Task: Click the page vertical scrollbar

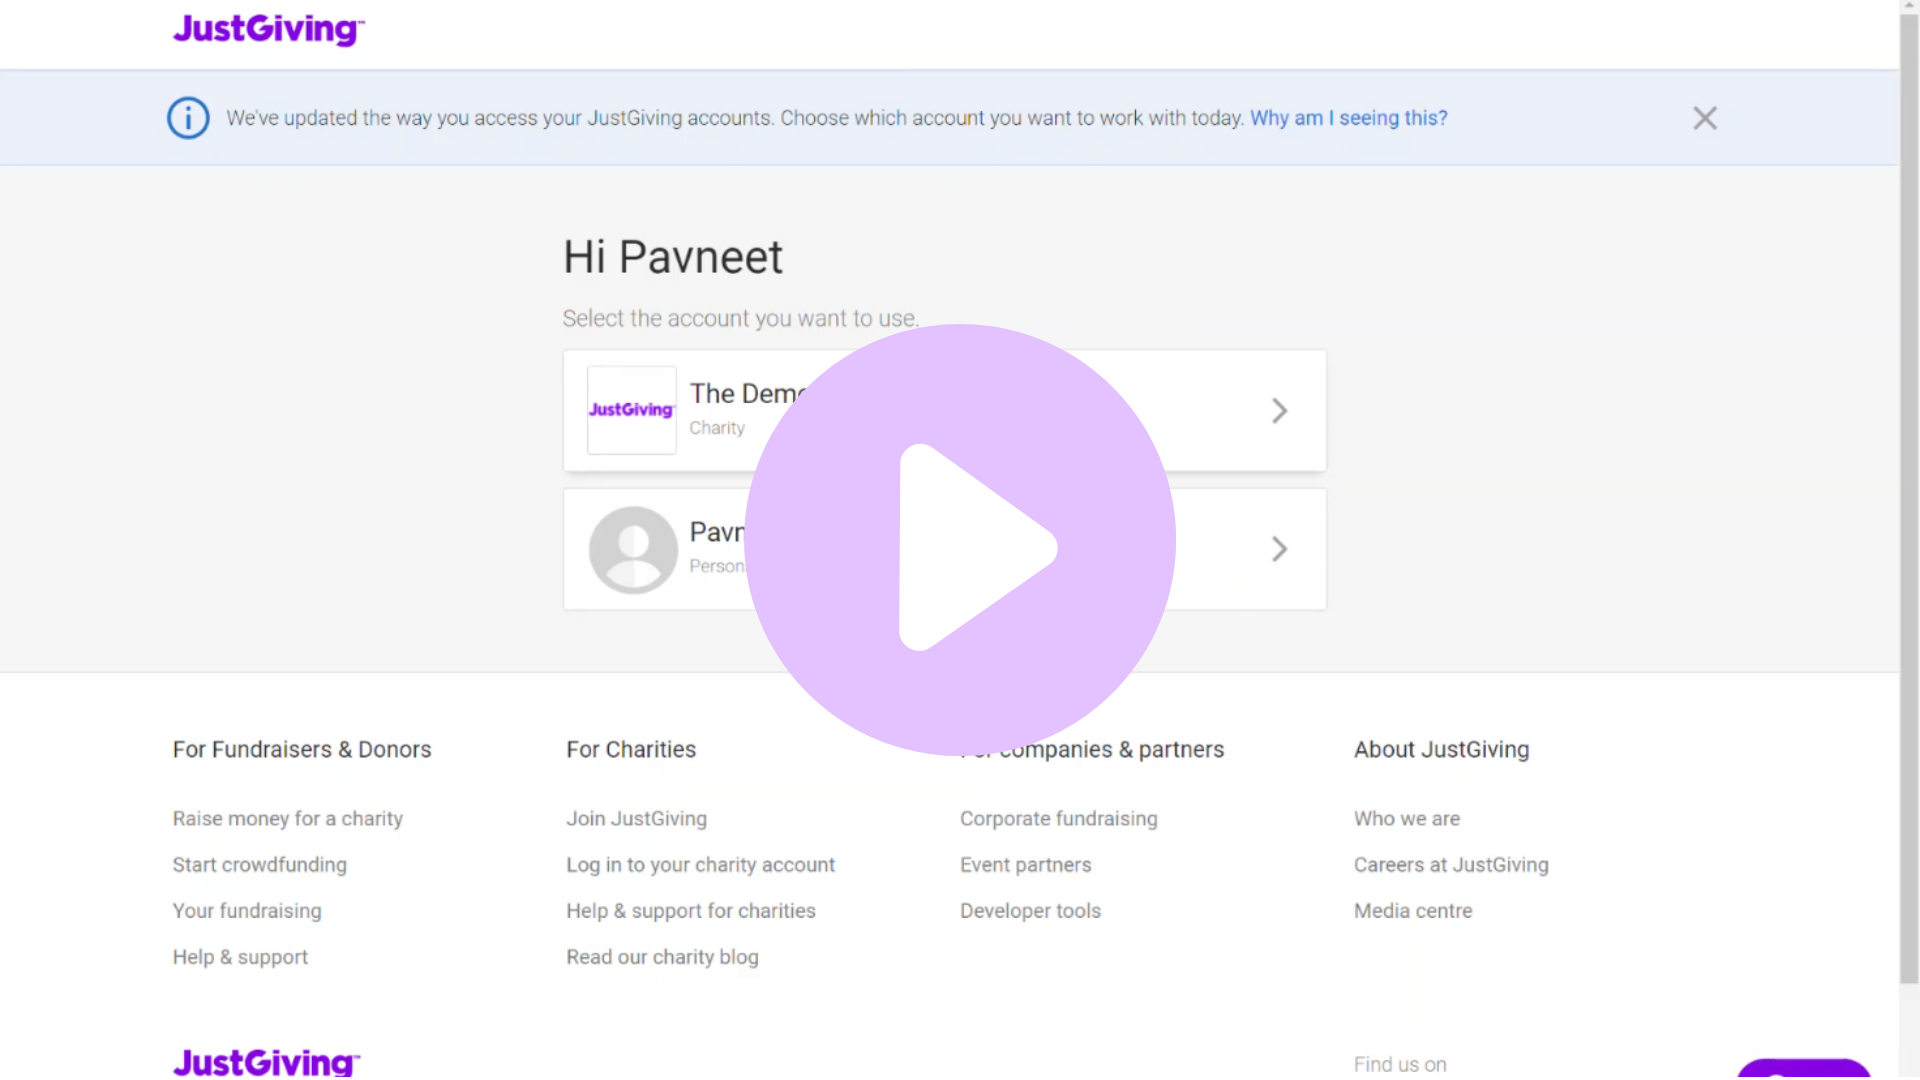Action: tap(1909, 500)
